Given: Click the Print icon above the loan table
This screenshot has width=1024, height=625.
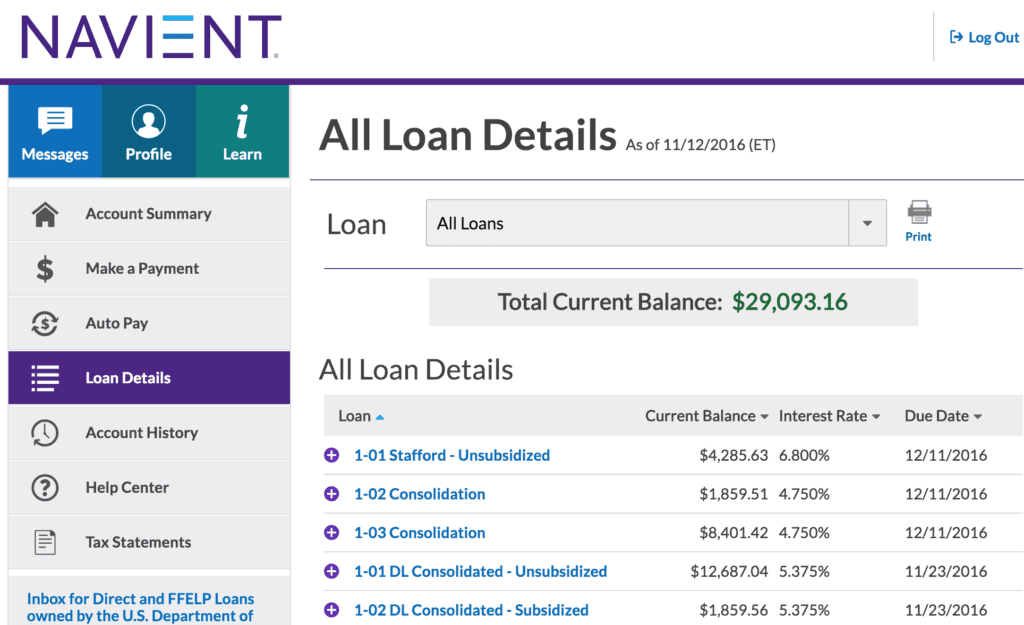Looking at the screenshot, I should coord(918,213).
